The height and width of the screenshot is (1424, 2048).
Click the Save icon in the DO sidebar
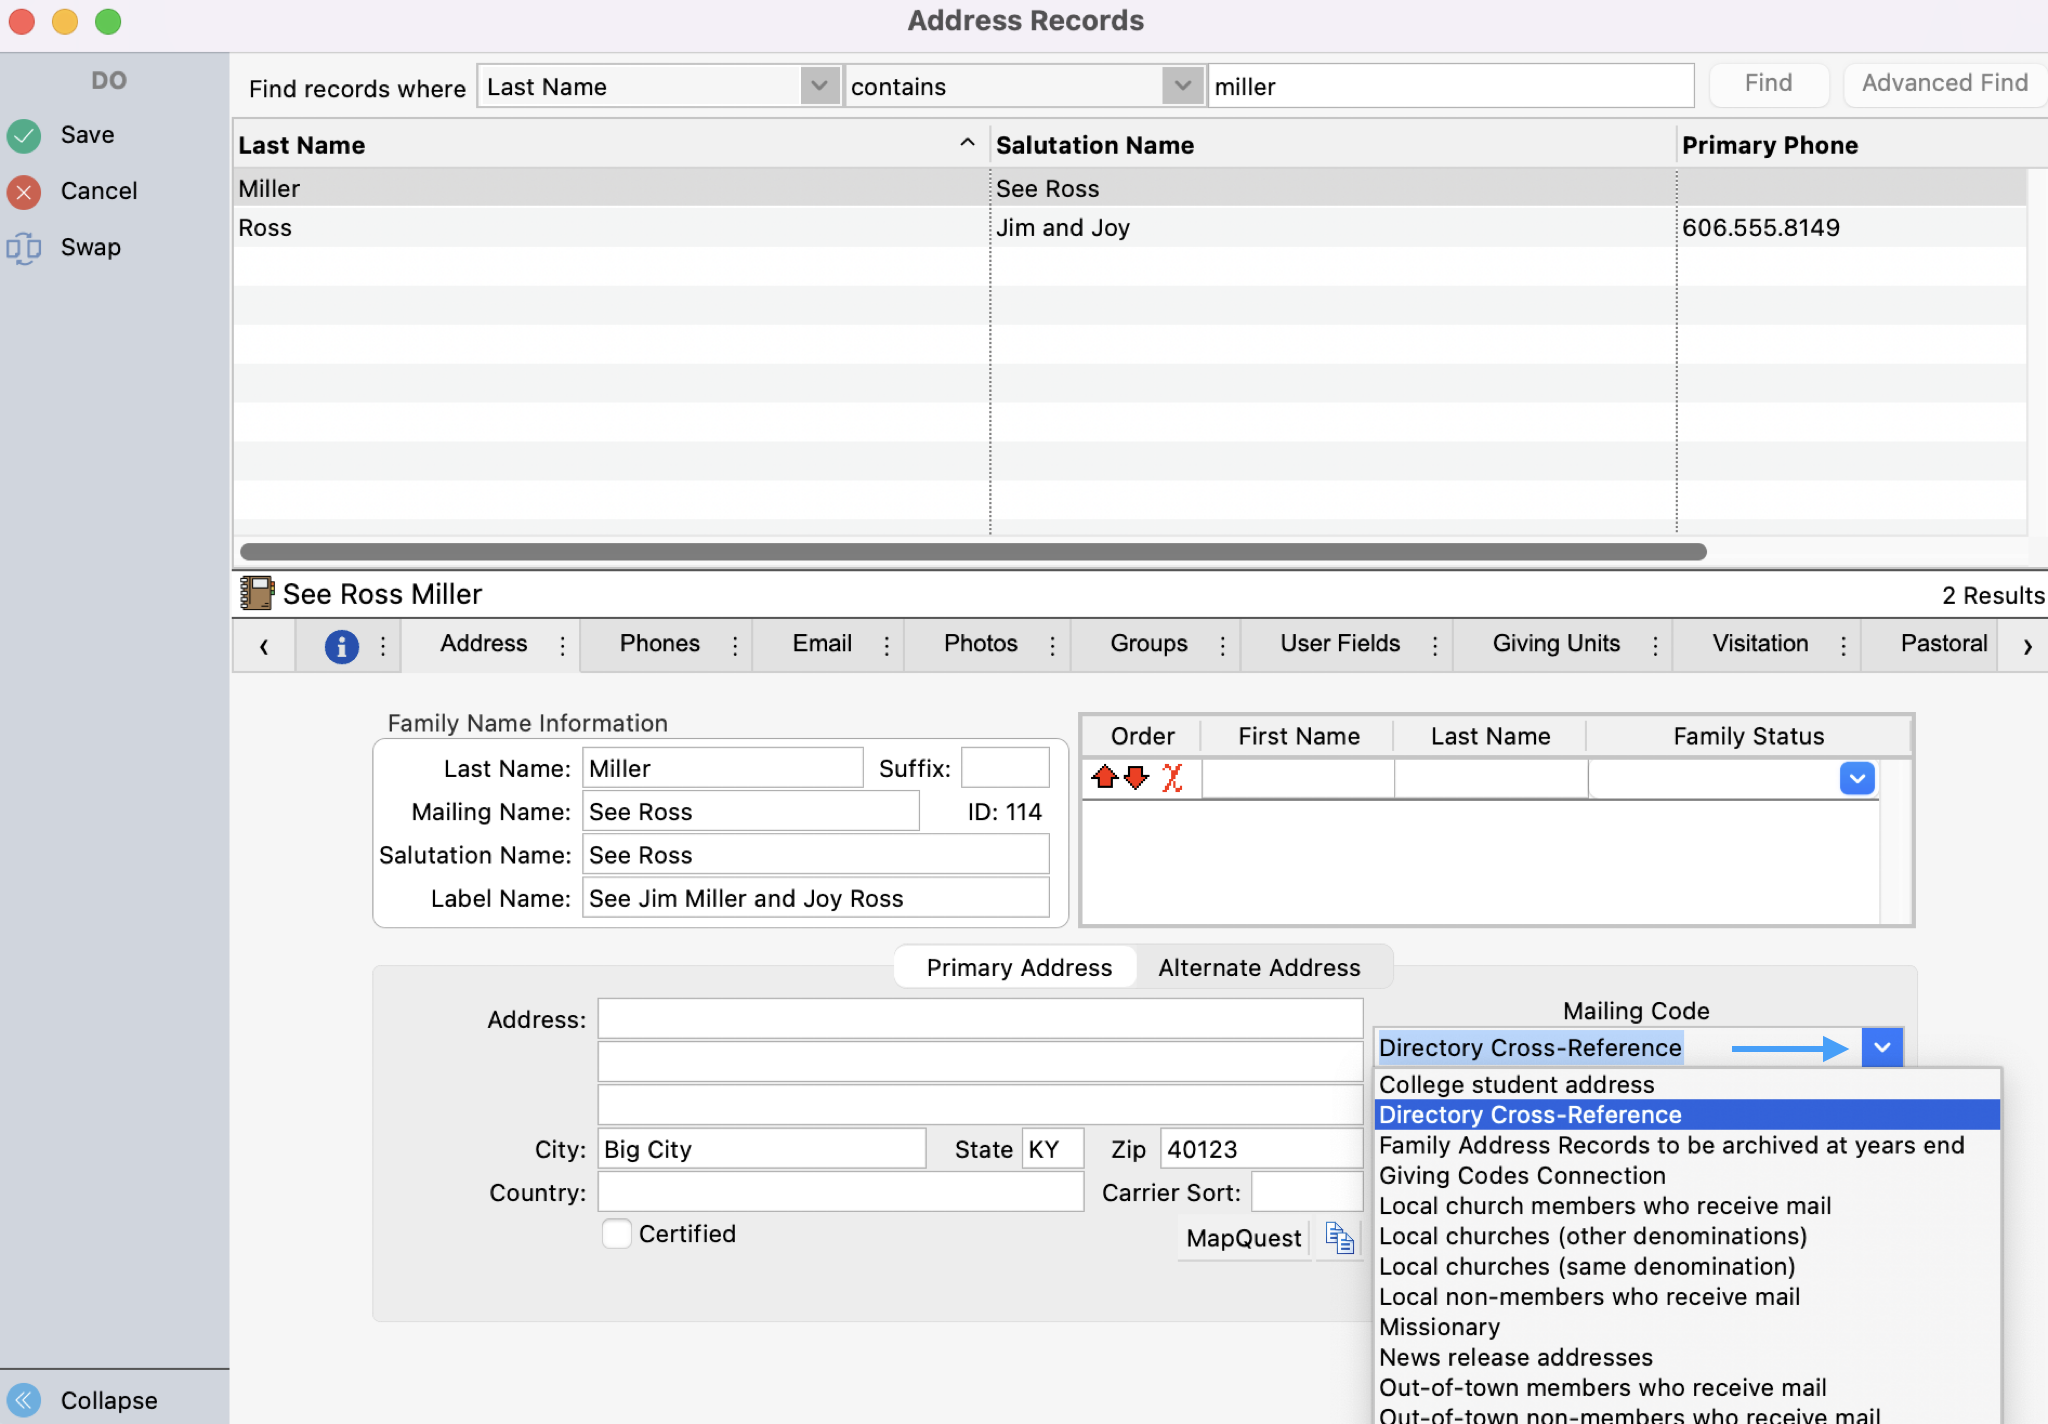click(x=25, y=135)
